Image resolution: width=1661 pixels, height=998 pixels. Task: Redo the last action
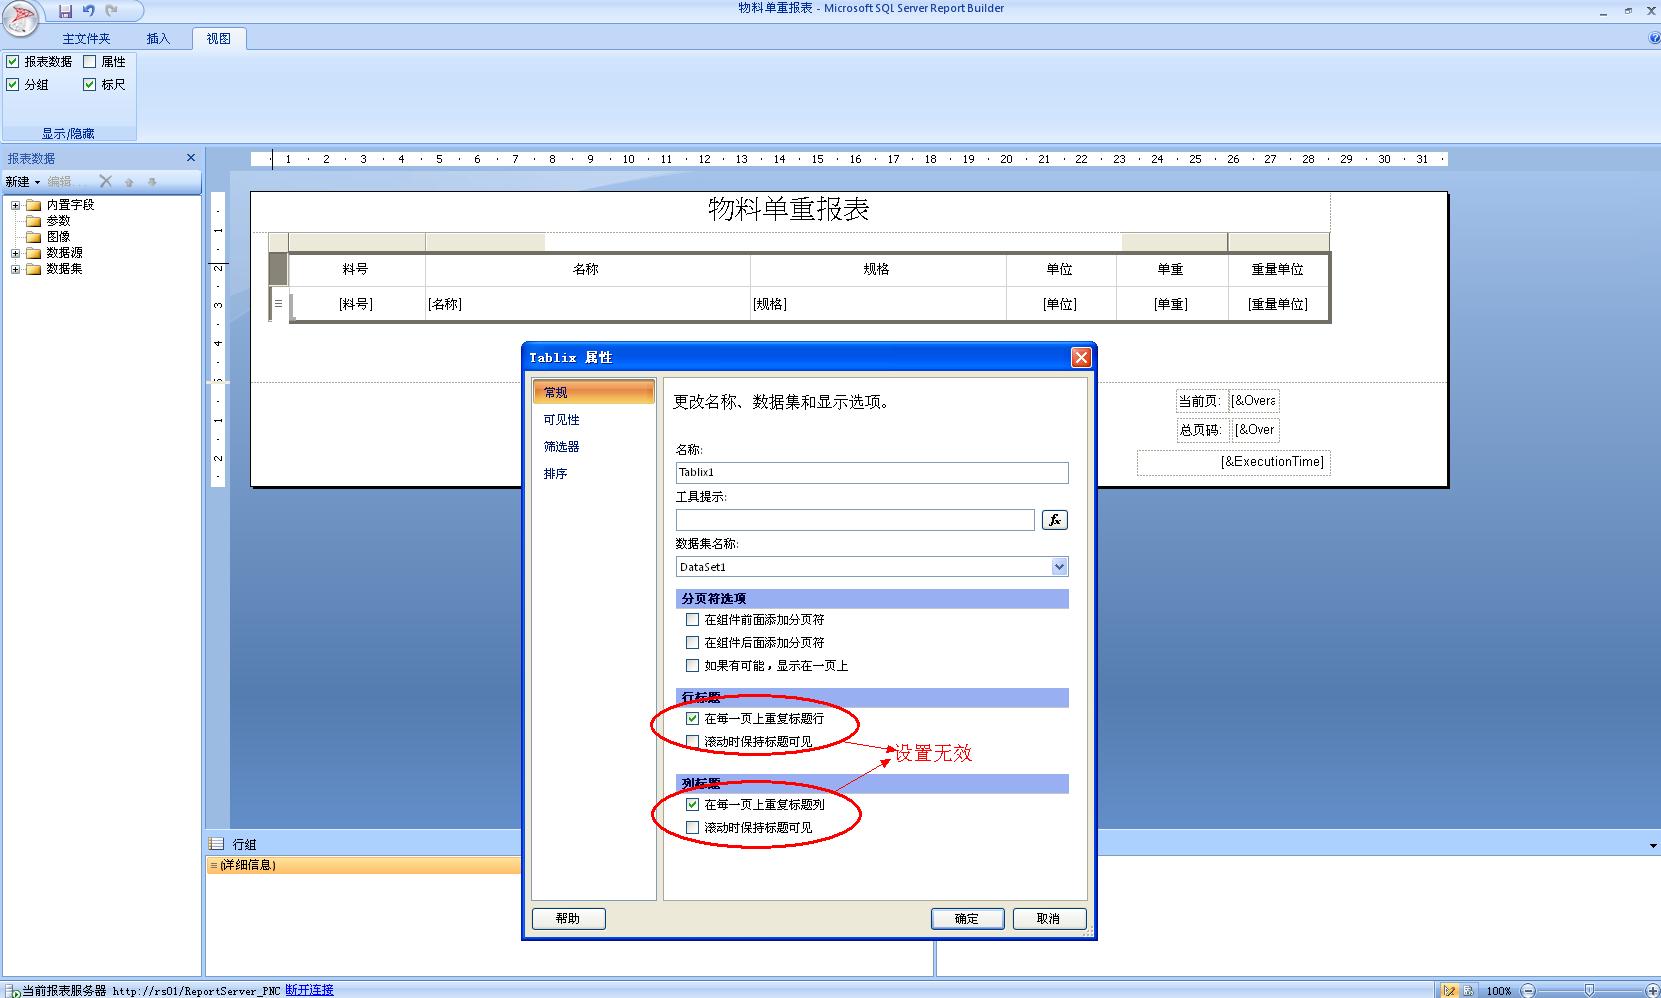[x=113, y=10]
